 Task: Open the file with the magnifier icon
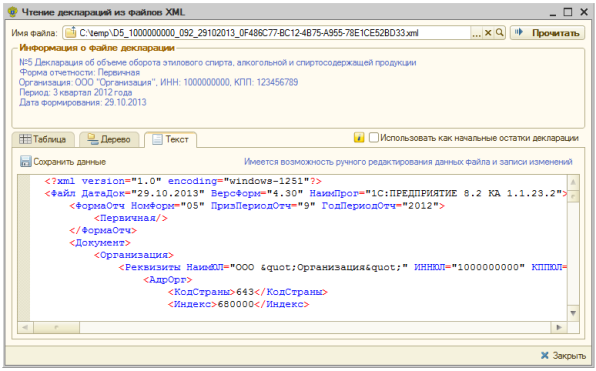coord(499,33)
